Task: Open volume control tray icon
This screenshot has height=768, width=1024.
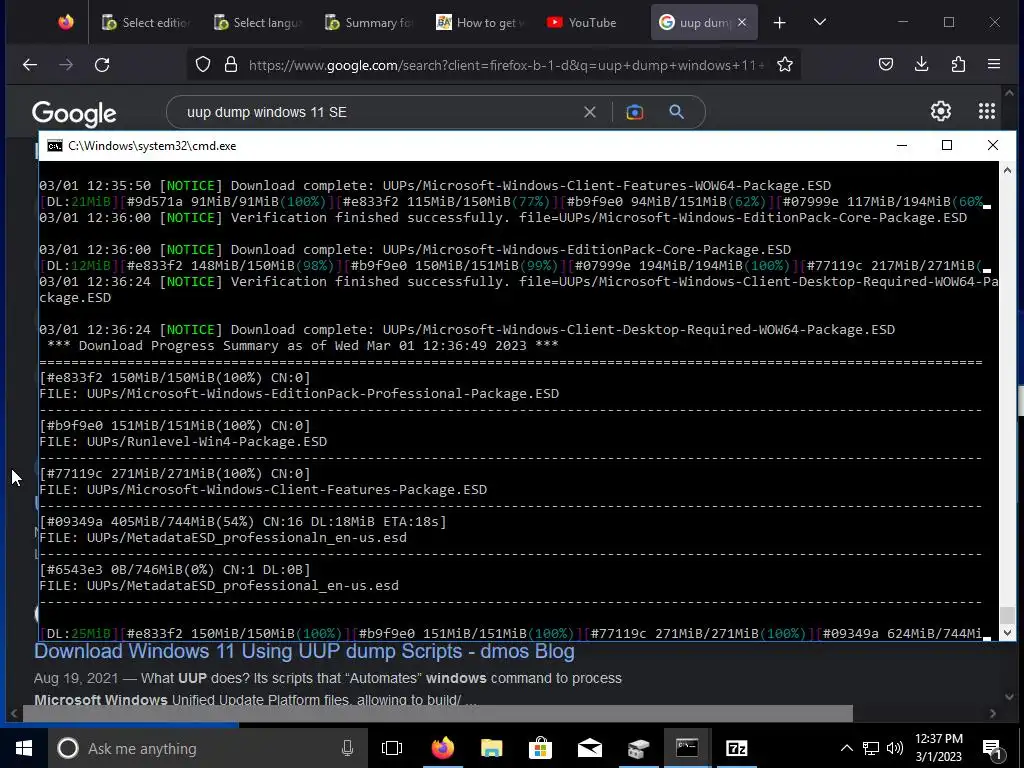Action: (x=894, y=748)
